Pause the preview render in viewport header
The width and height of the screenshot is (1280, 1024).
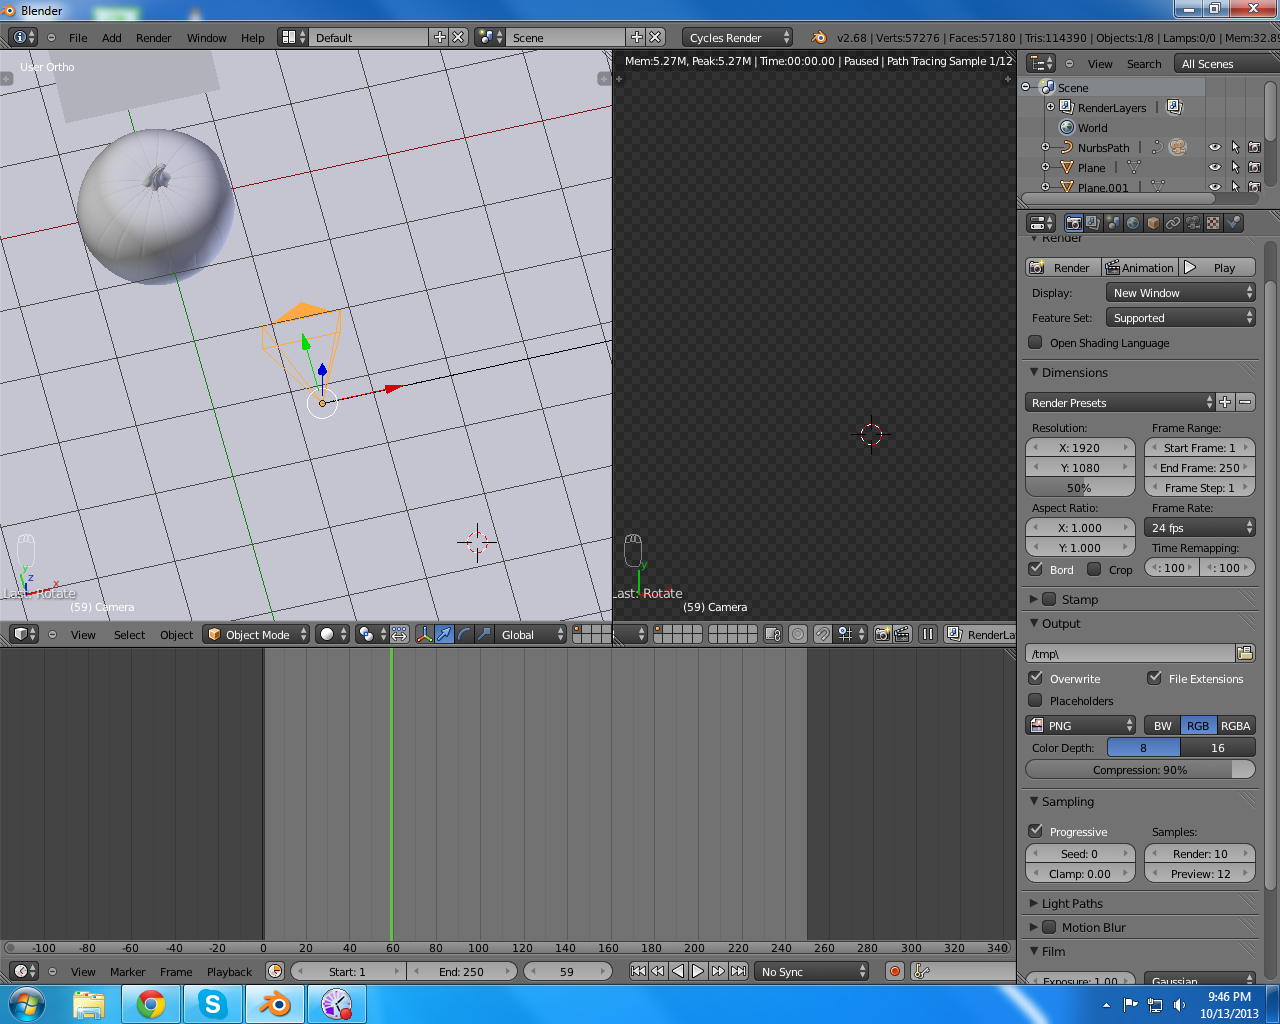click(x=928, y=634)
